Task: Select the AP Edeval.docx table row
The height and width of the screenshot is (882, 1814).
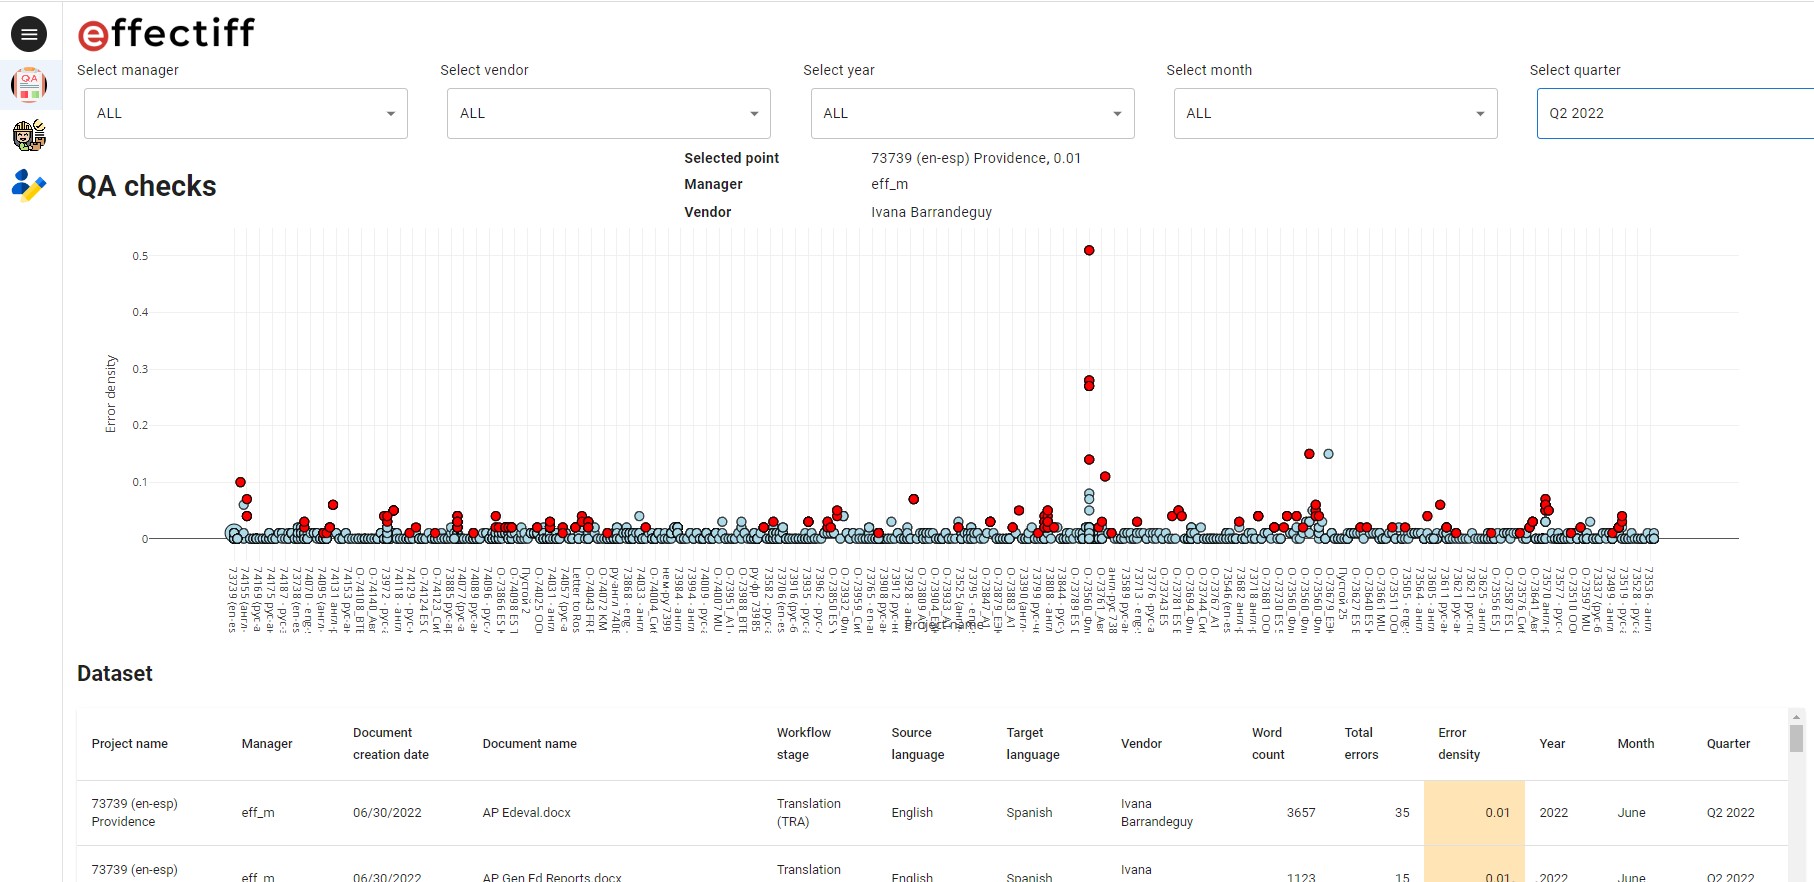Action: click(527, 813)
